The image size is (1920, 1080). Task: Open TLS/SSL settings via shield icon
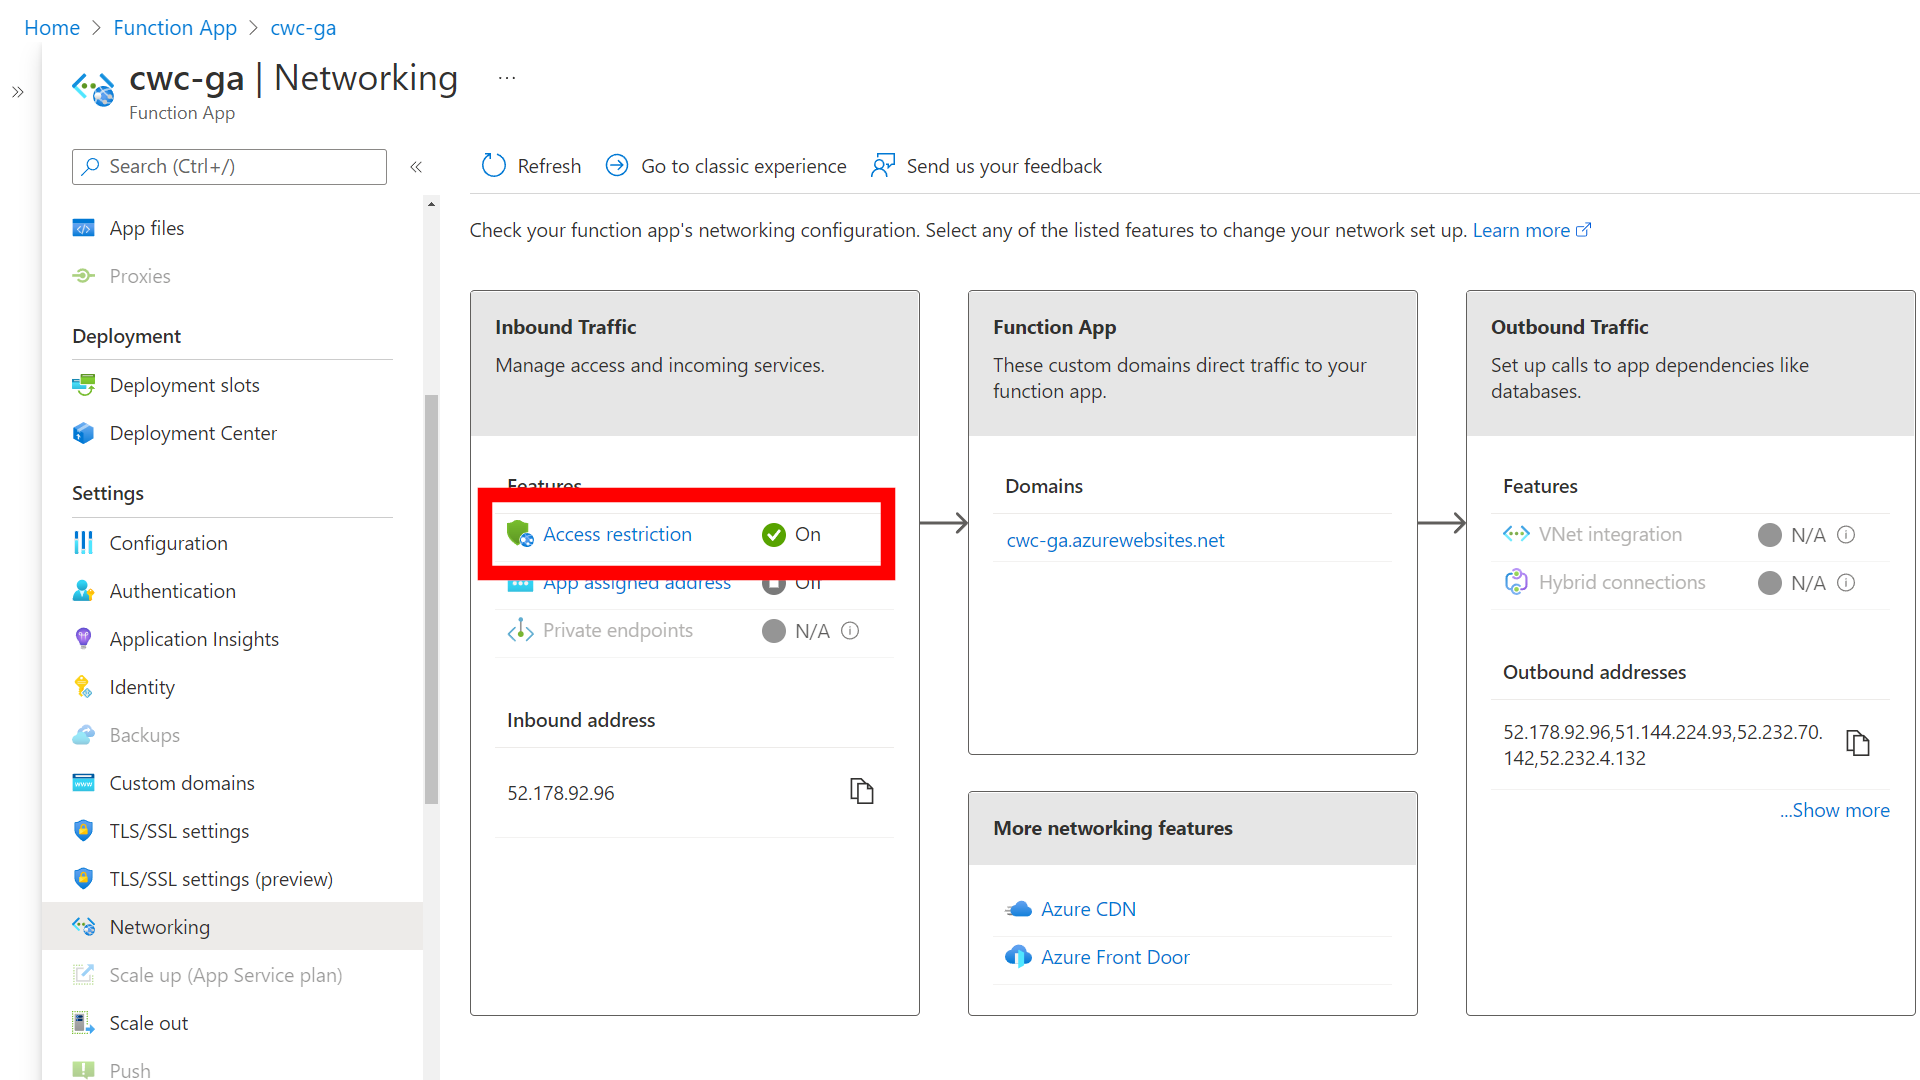coord(84,830)
